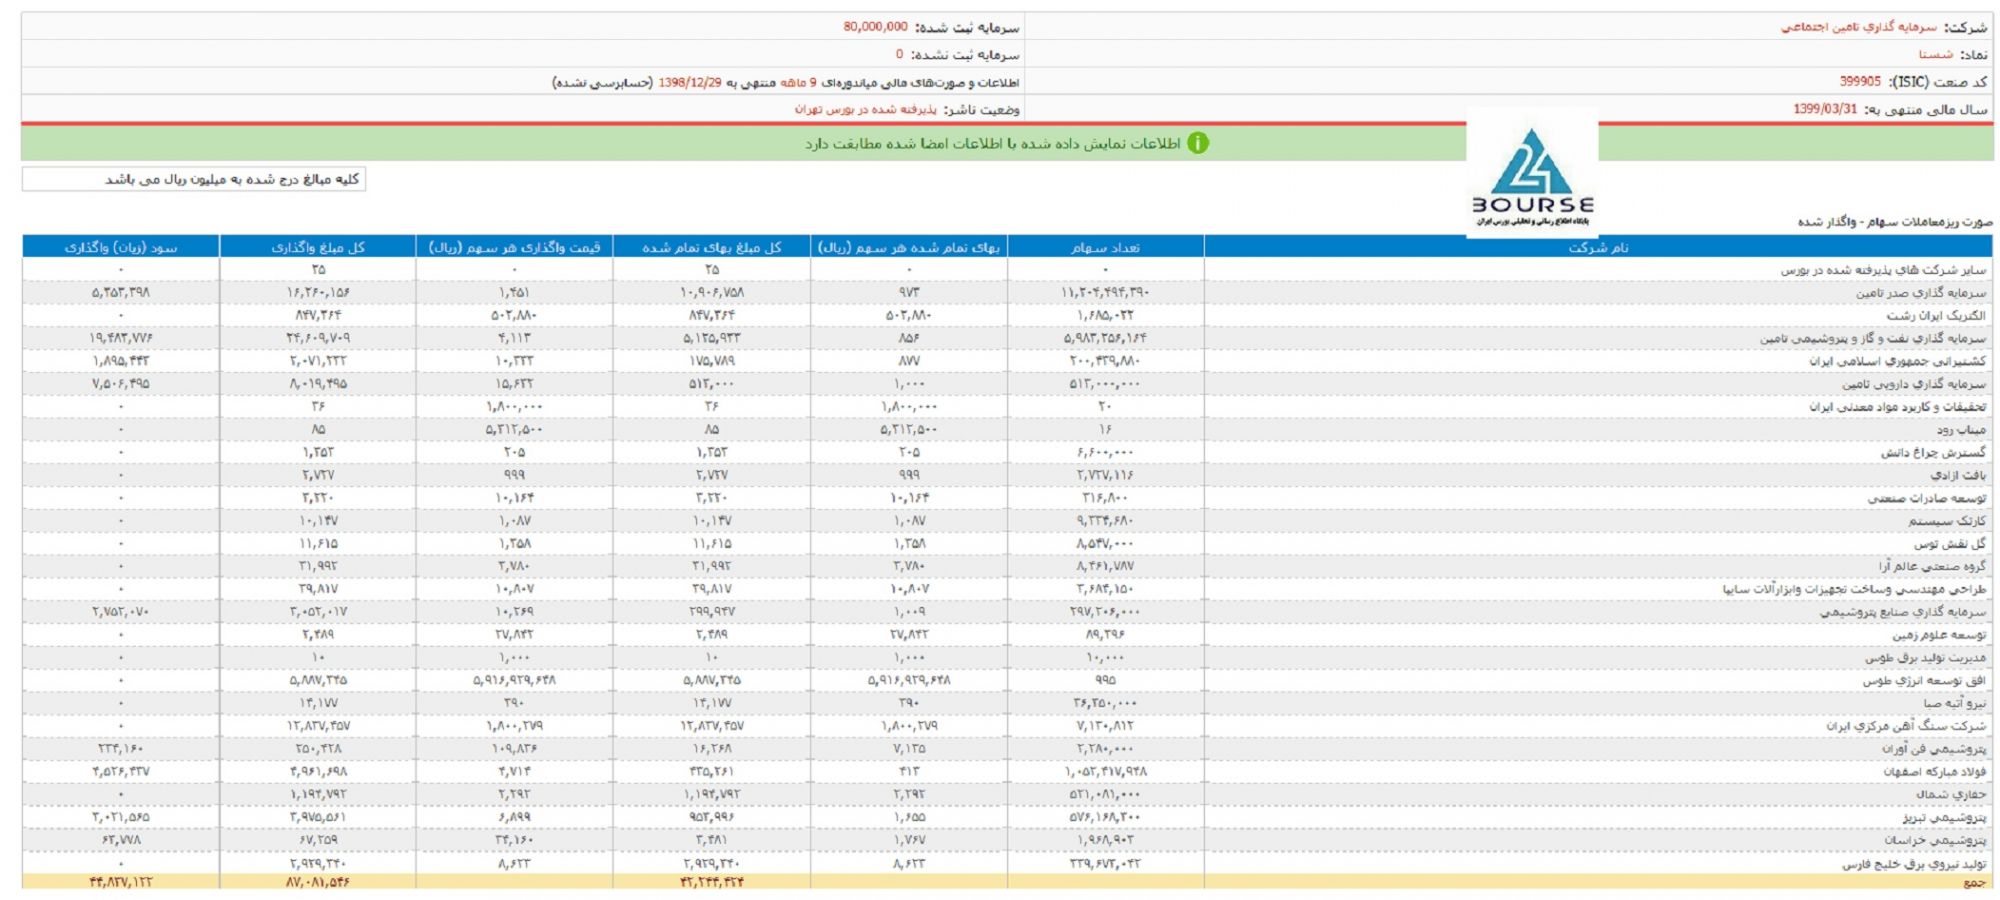Select row 'فولاد مبارکه اصفهان'
The height and width of the screenshot is (900, 2000).
1007,772
